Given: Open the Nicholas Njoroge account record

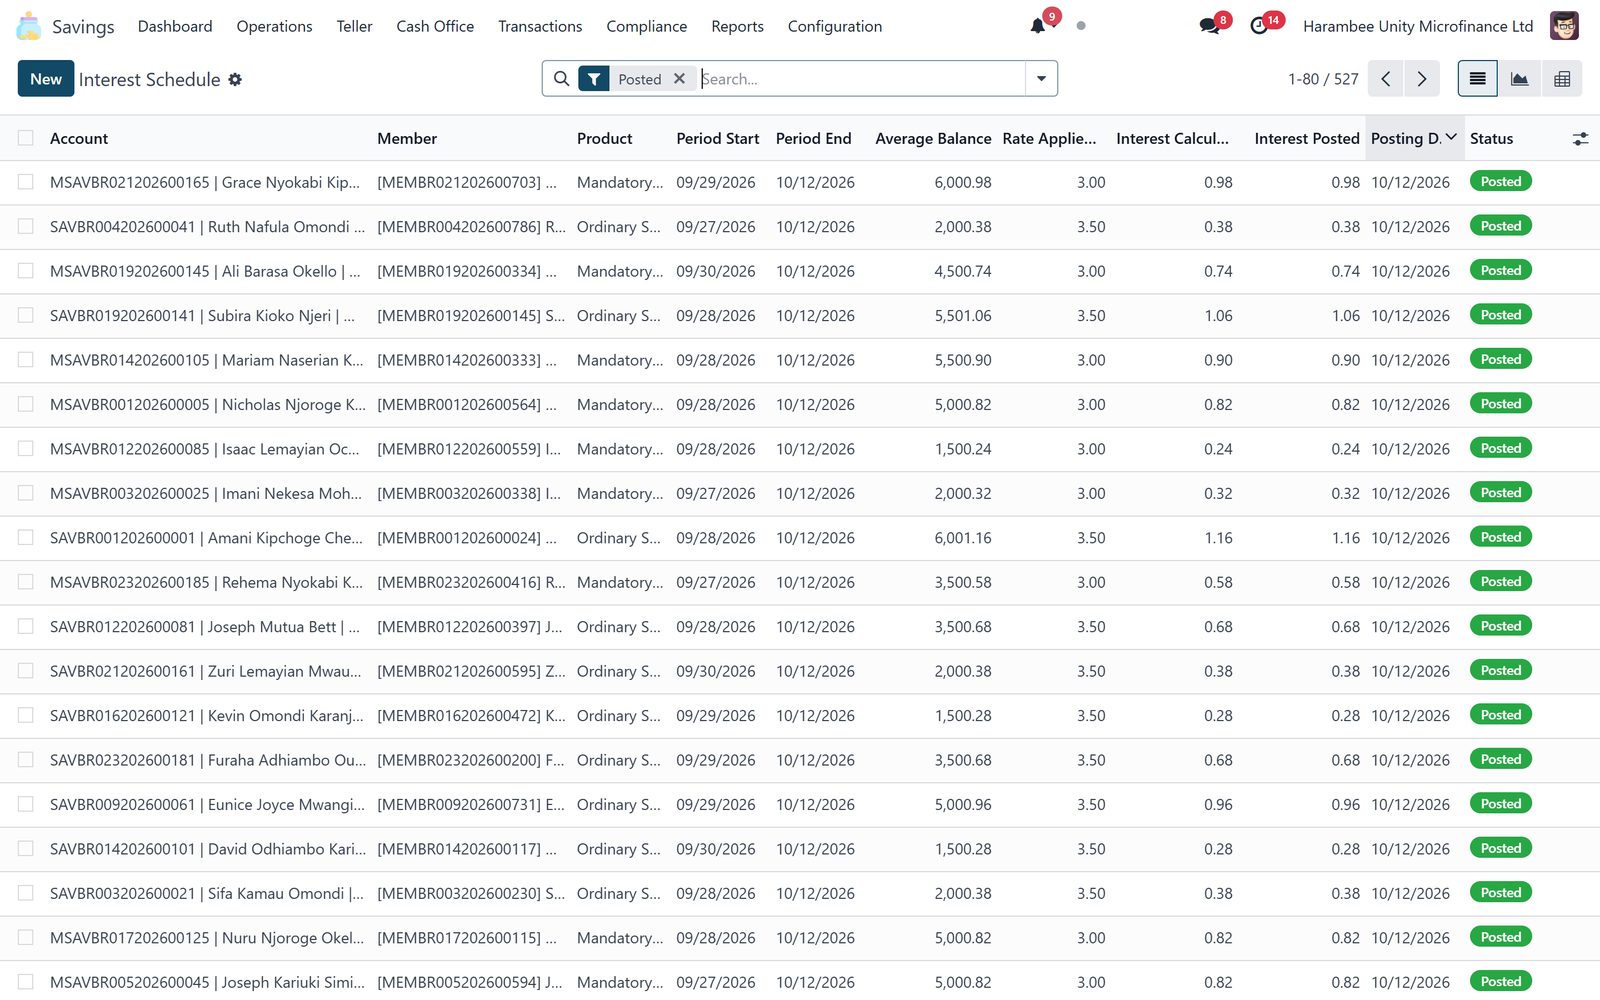Looking at the screenshot, I should 208,404.
